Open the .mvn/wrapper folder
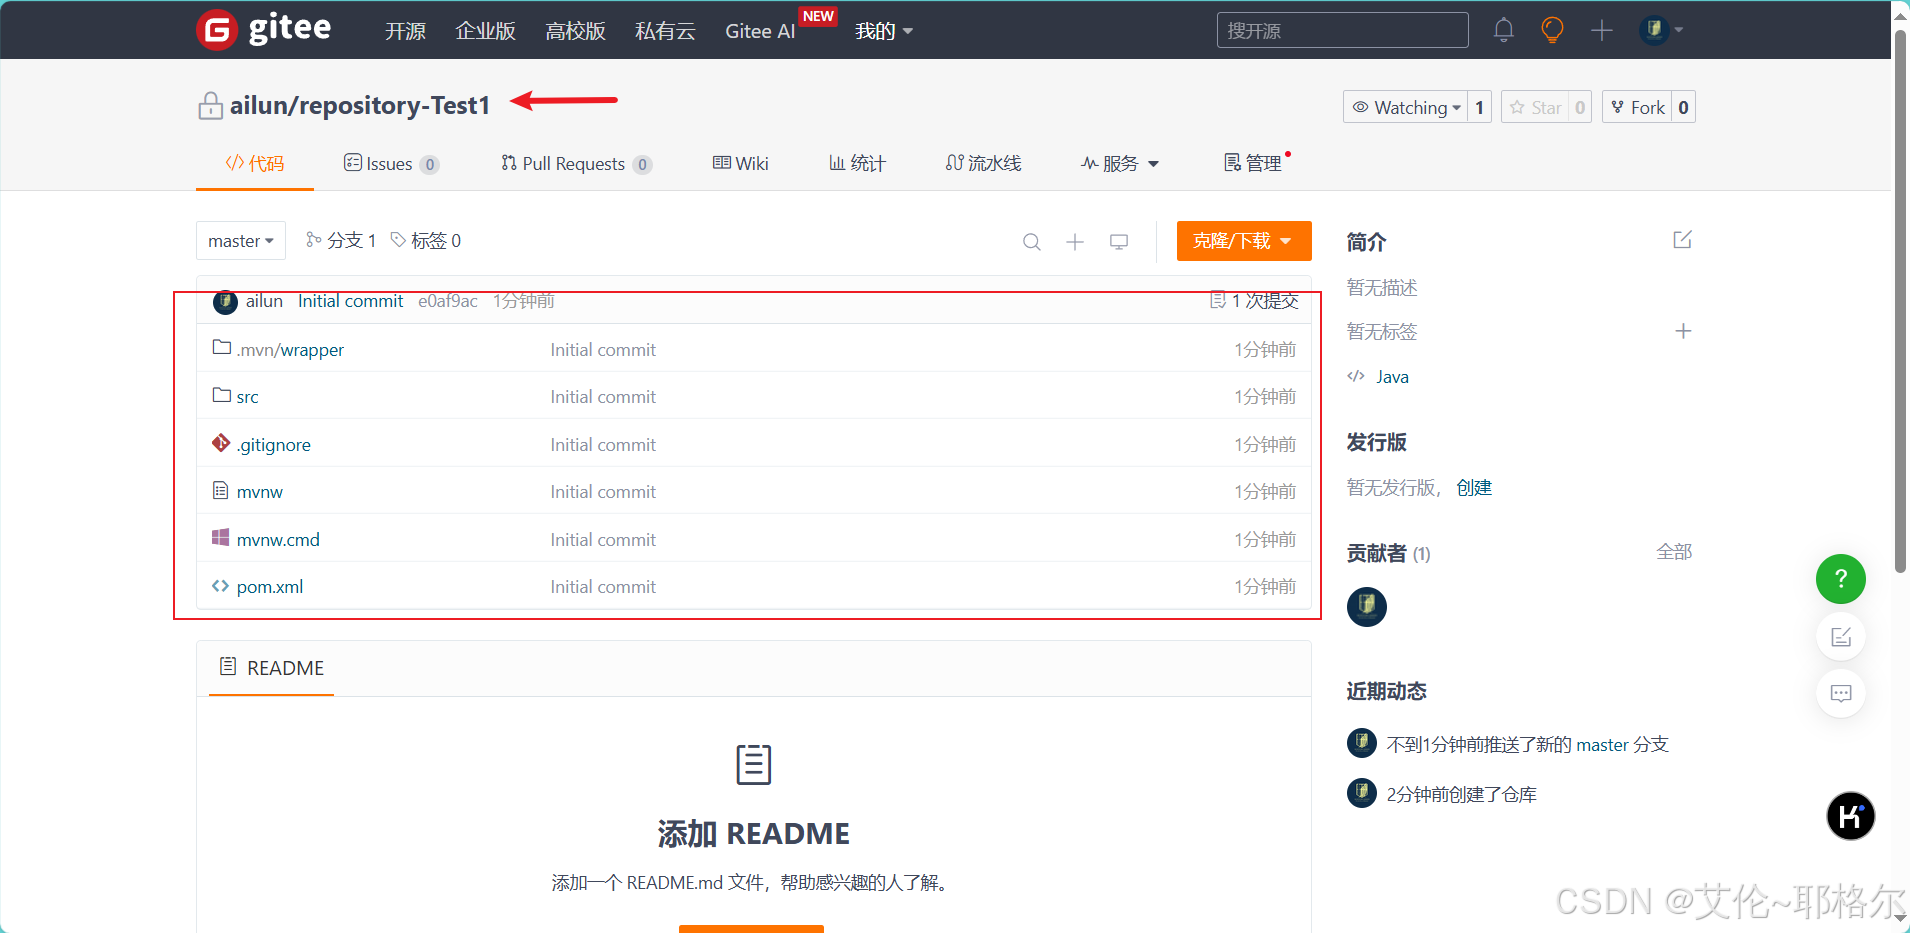This screenshot has width=1910, height=933. tap(290, 350)
